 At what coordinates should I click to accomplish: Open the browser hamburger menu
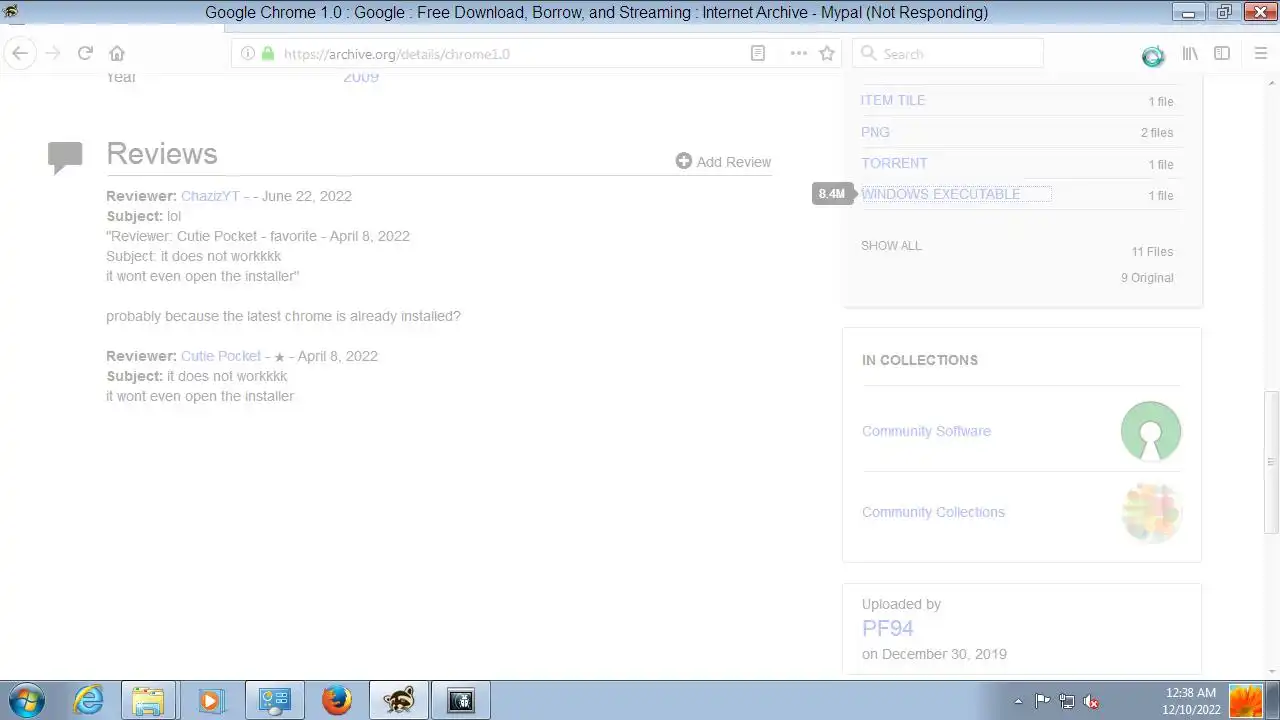[x=1260, y=53]
